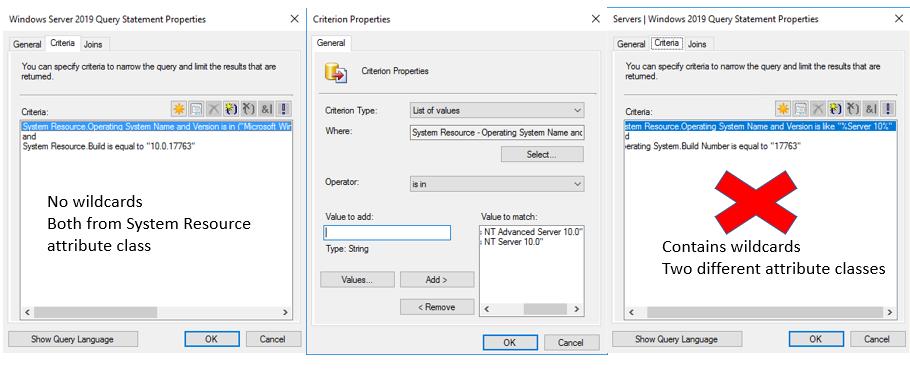The height and width of the screenshot is (374, 910).
Task: Click Show Query Language in Windows Server 2019 window
Action: [73, 339]
